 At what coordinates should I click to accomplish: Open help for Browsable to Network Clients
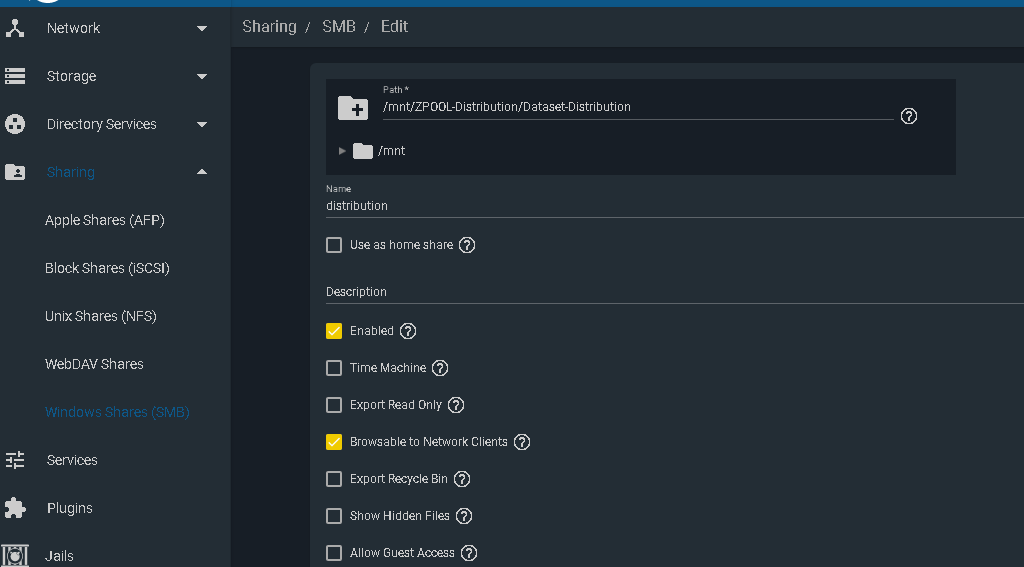pyautogui.click(x=522, y=442)
